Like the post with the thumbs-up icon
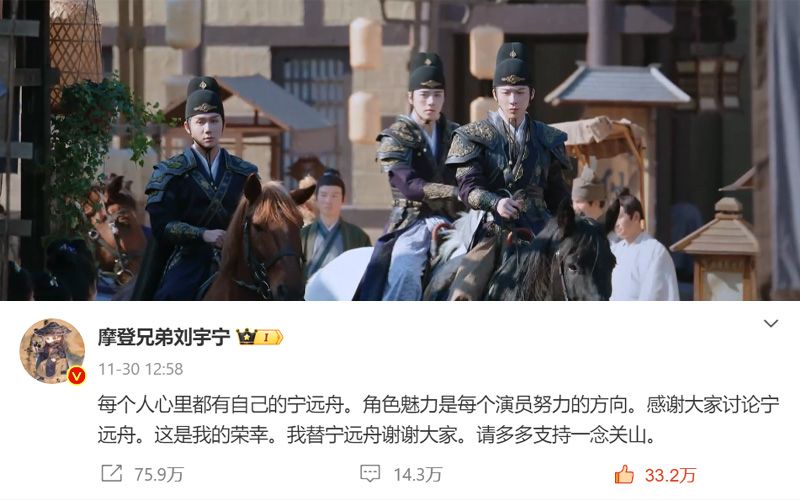The width and height of the screenshot is (800, 500). point(624,474)
